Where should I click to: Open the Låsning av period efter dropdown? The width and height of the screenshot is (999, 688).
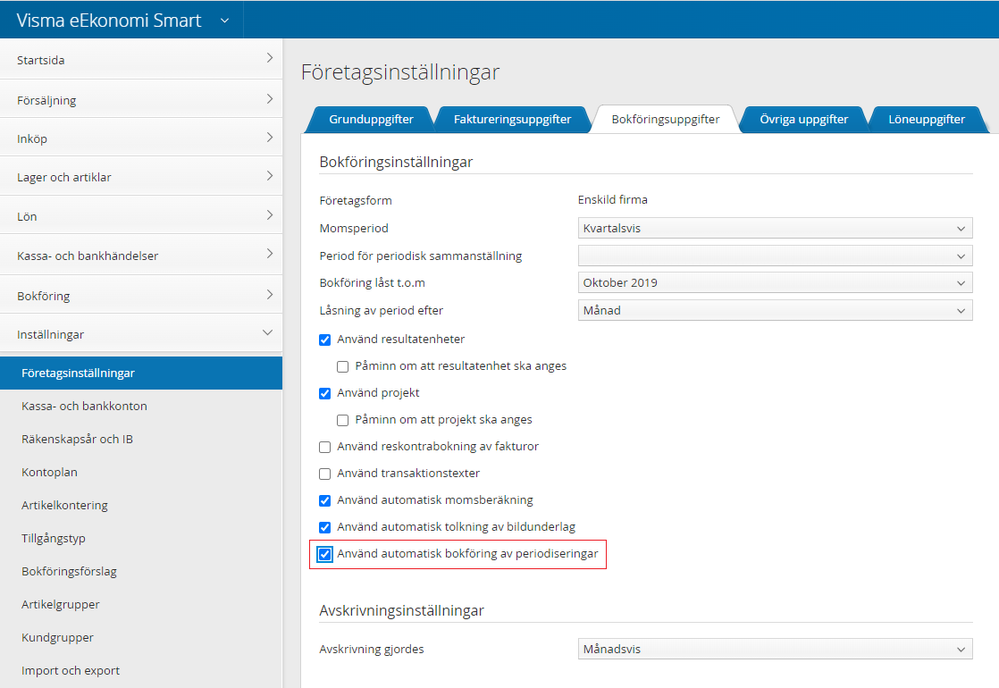(x=775, y=310)
